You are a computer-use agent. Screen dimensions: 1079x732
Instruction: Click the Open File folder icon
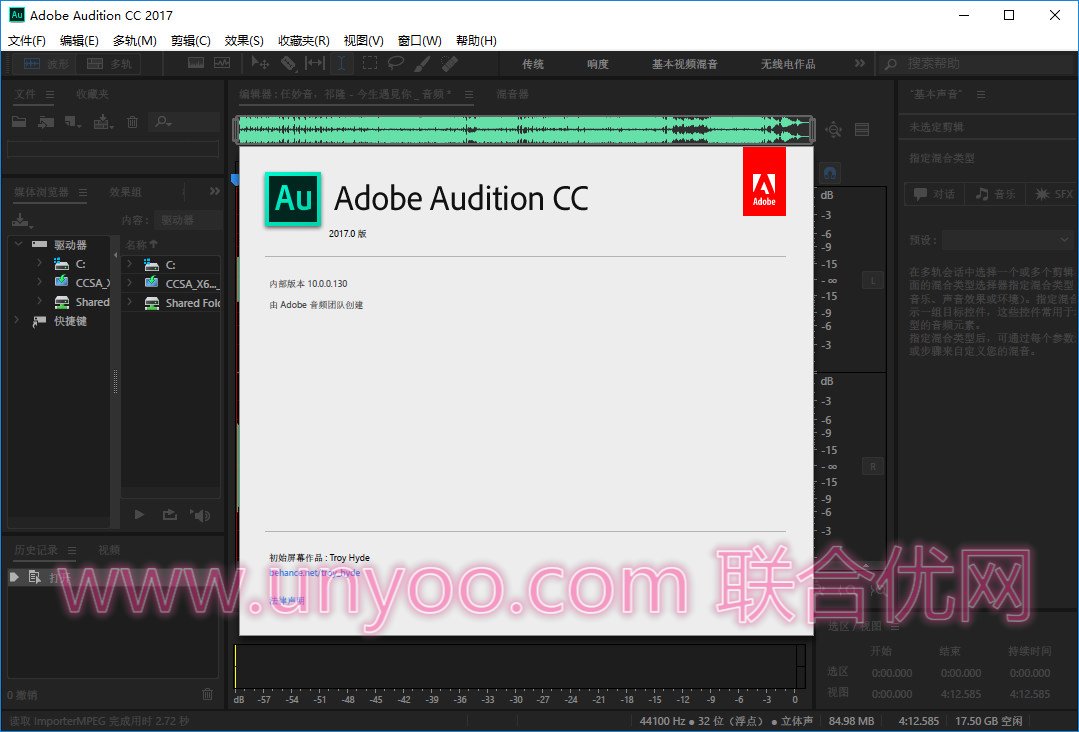pyautogui.click(x=19, y=122)
